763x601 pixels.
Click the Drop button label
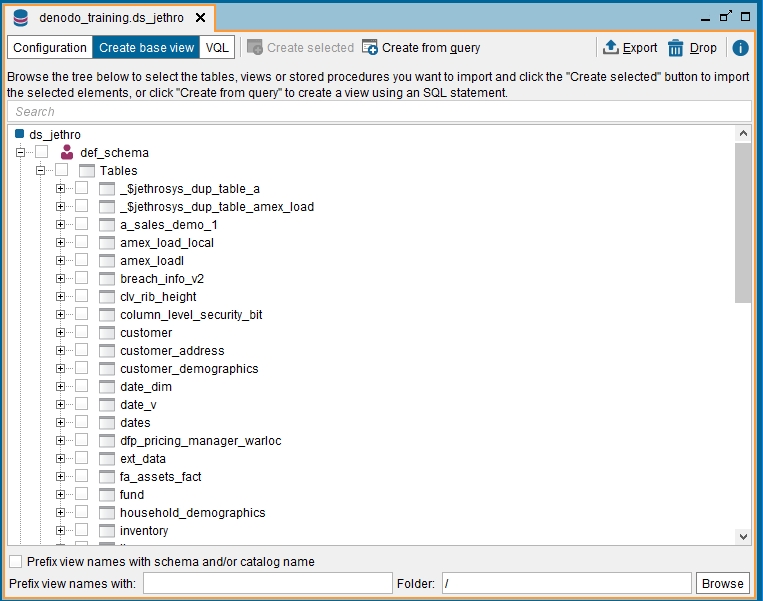(703, 48)
